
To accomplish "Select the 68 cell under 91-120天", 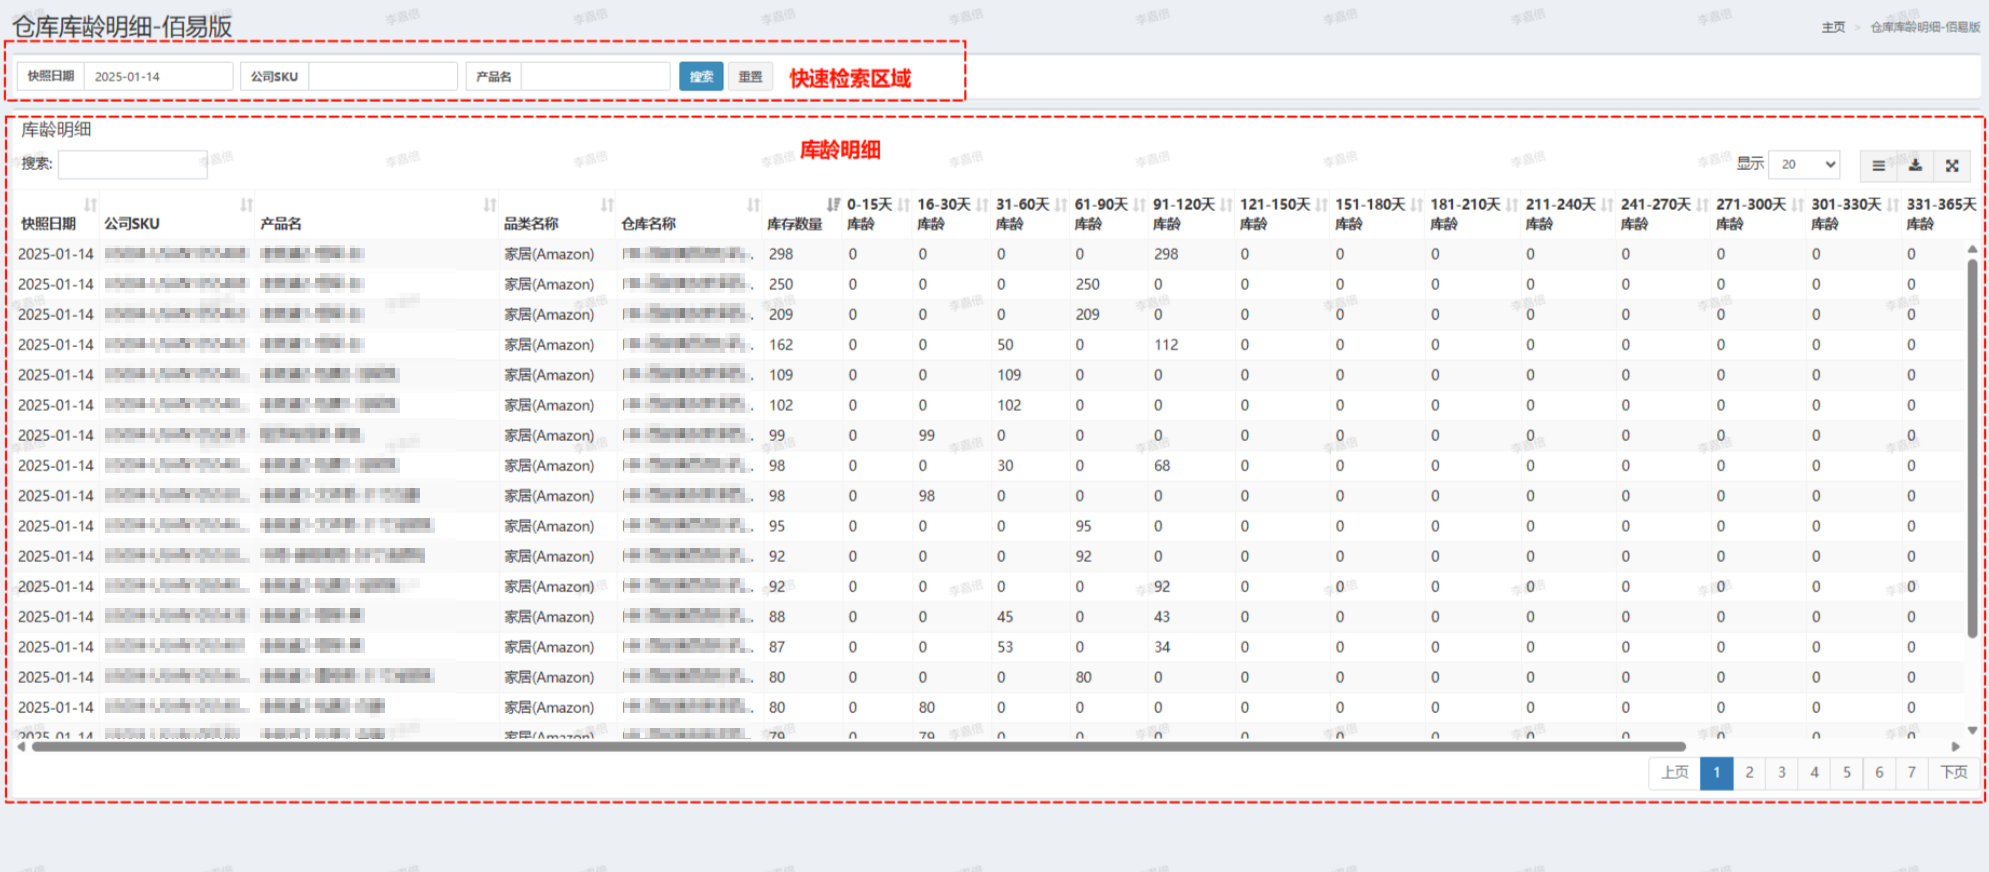I will (x=1162, y=465).
